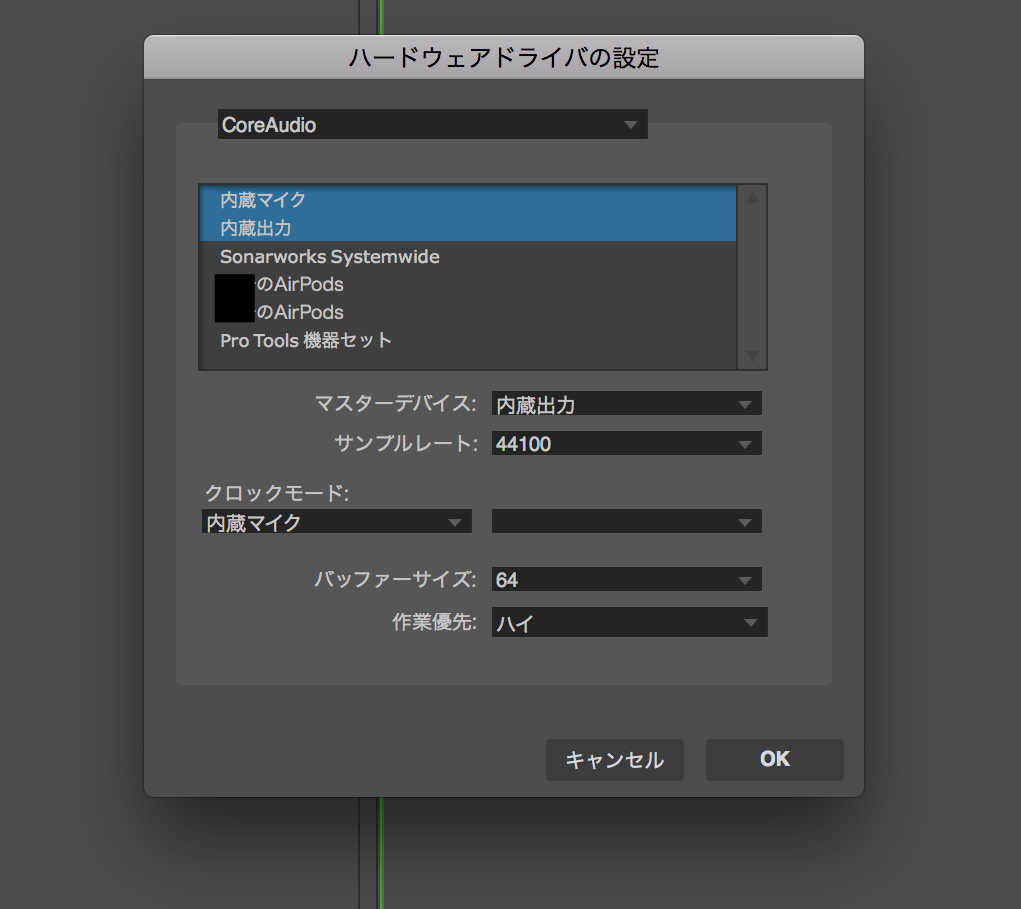Click the device list scroll down arrow
The image size is (1021, 909).
click(752, 356)
